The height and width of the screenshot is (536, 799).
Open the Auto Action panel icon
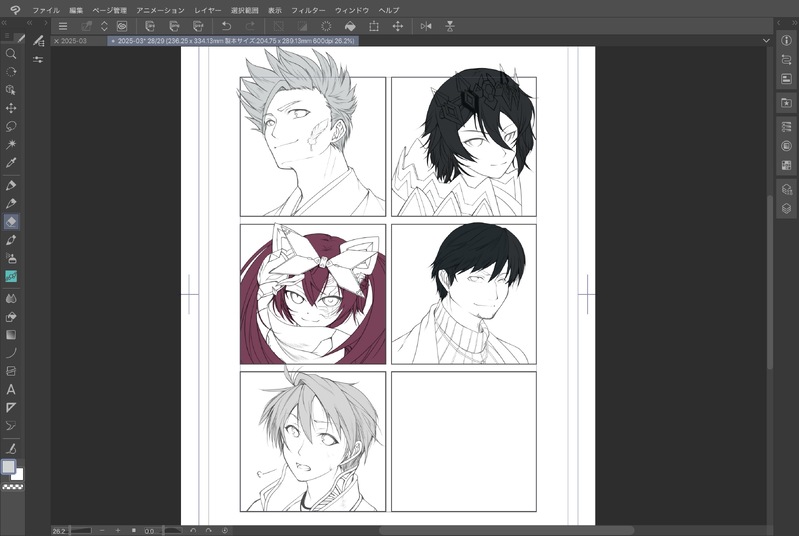(x=786, y=60)
